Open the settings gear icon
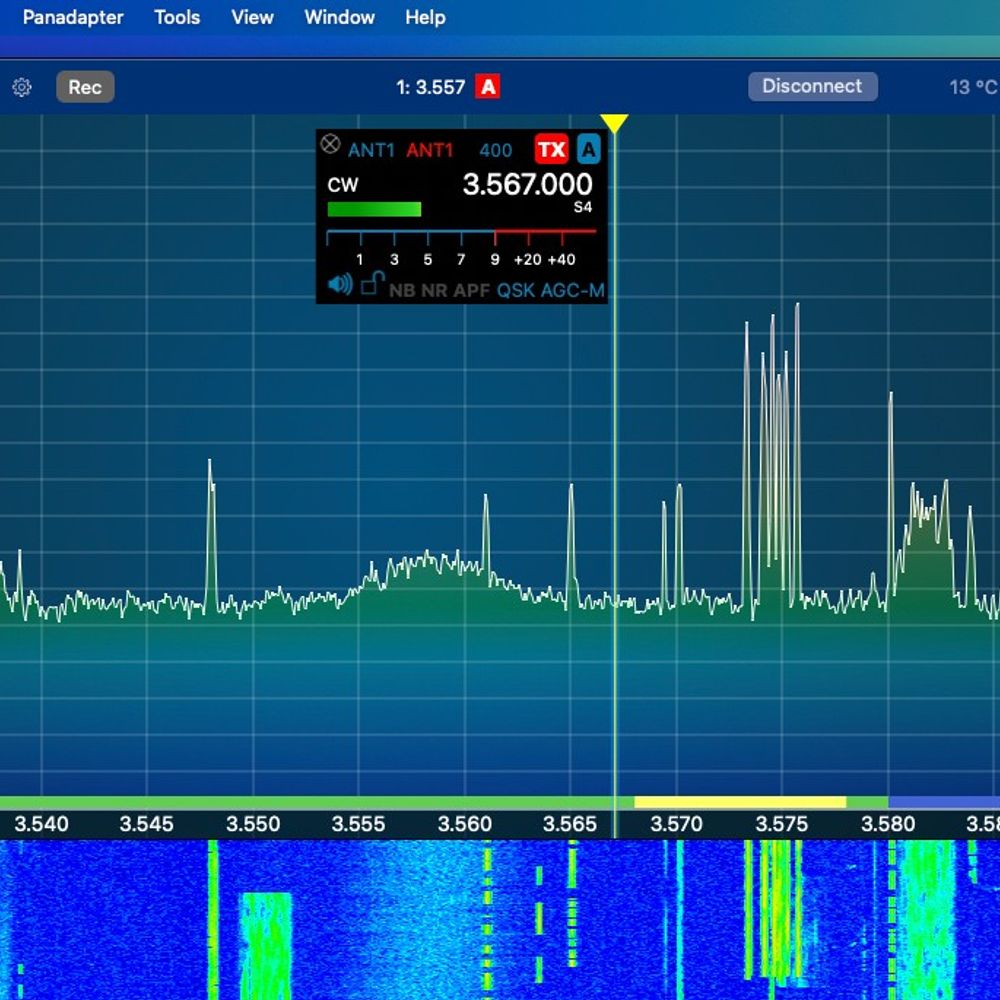This screenshot has height=1000, width=1000. point(22,87)
